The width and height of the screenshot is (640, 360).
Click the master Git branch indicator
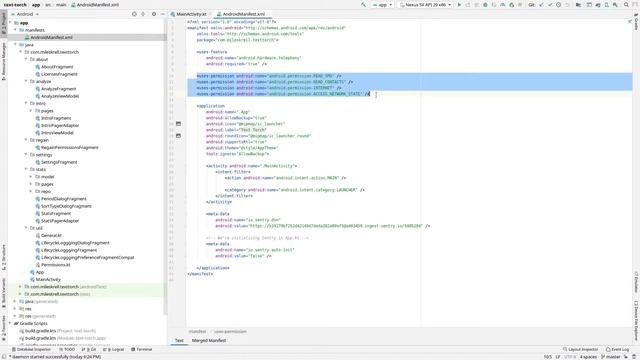pyautogui.click(x=611, y=357)
